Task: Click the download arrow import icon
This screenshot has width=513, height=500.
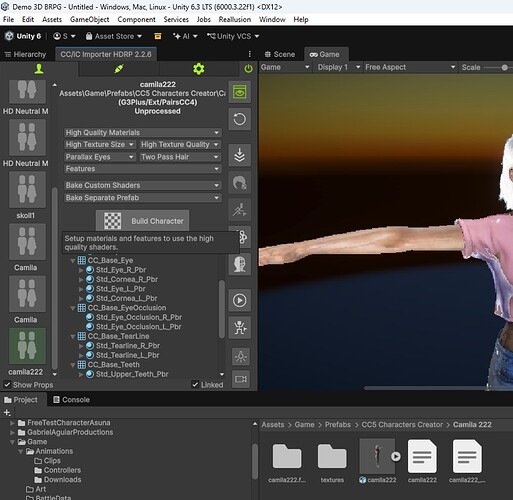Action: 240,155
